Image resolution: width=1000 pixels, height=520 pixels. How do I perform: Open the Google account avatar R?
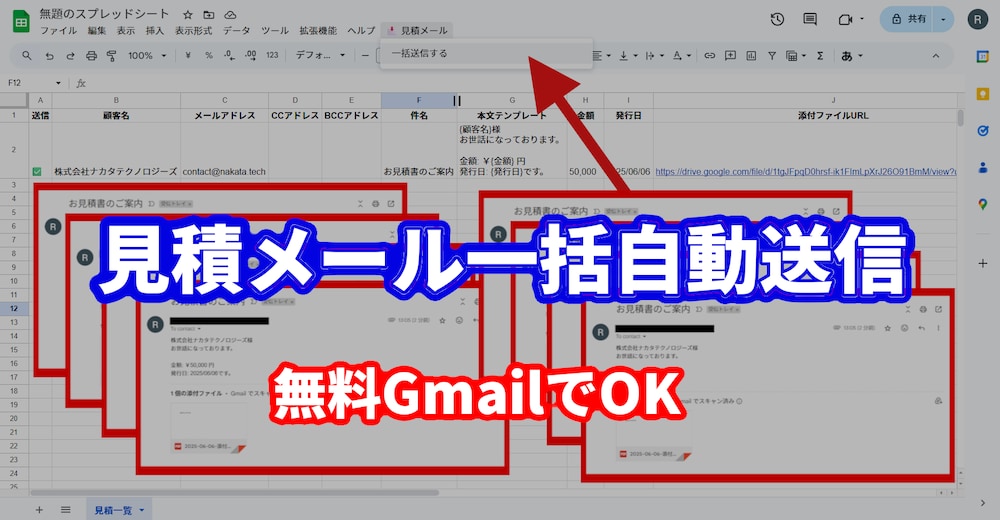(x=978, y=19)
